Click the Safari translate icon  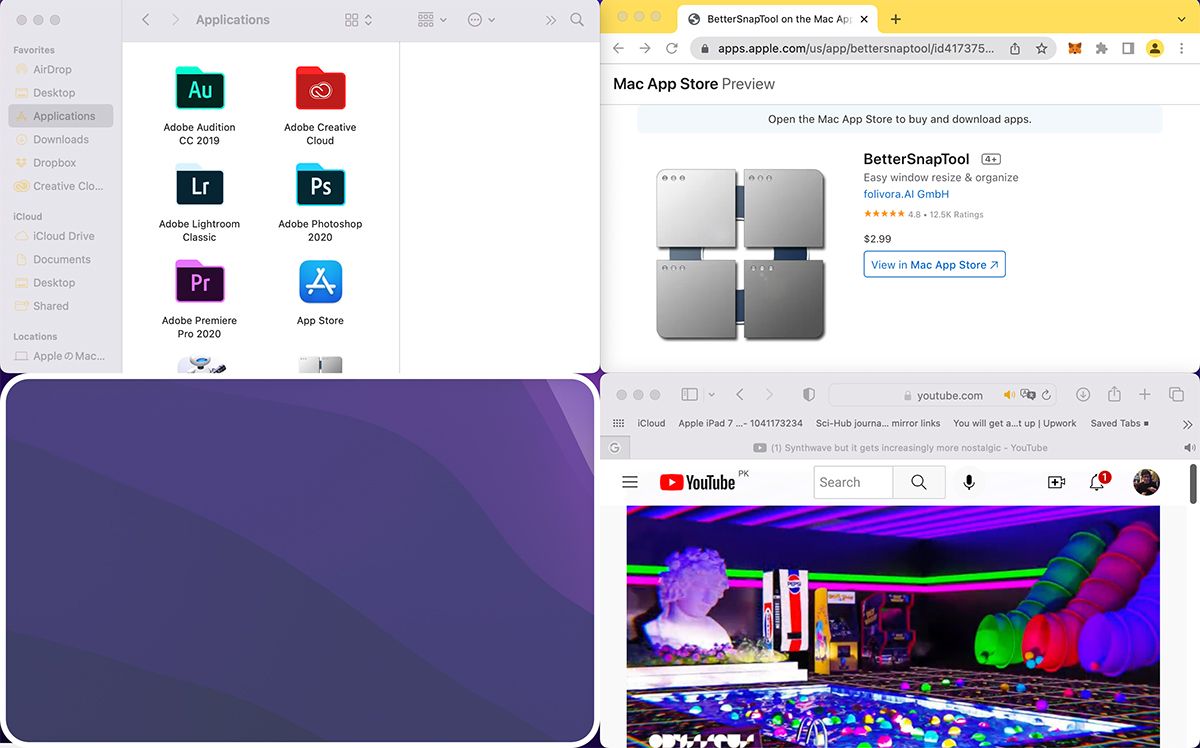coord(1028,395)
